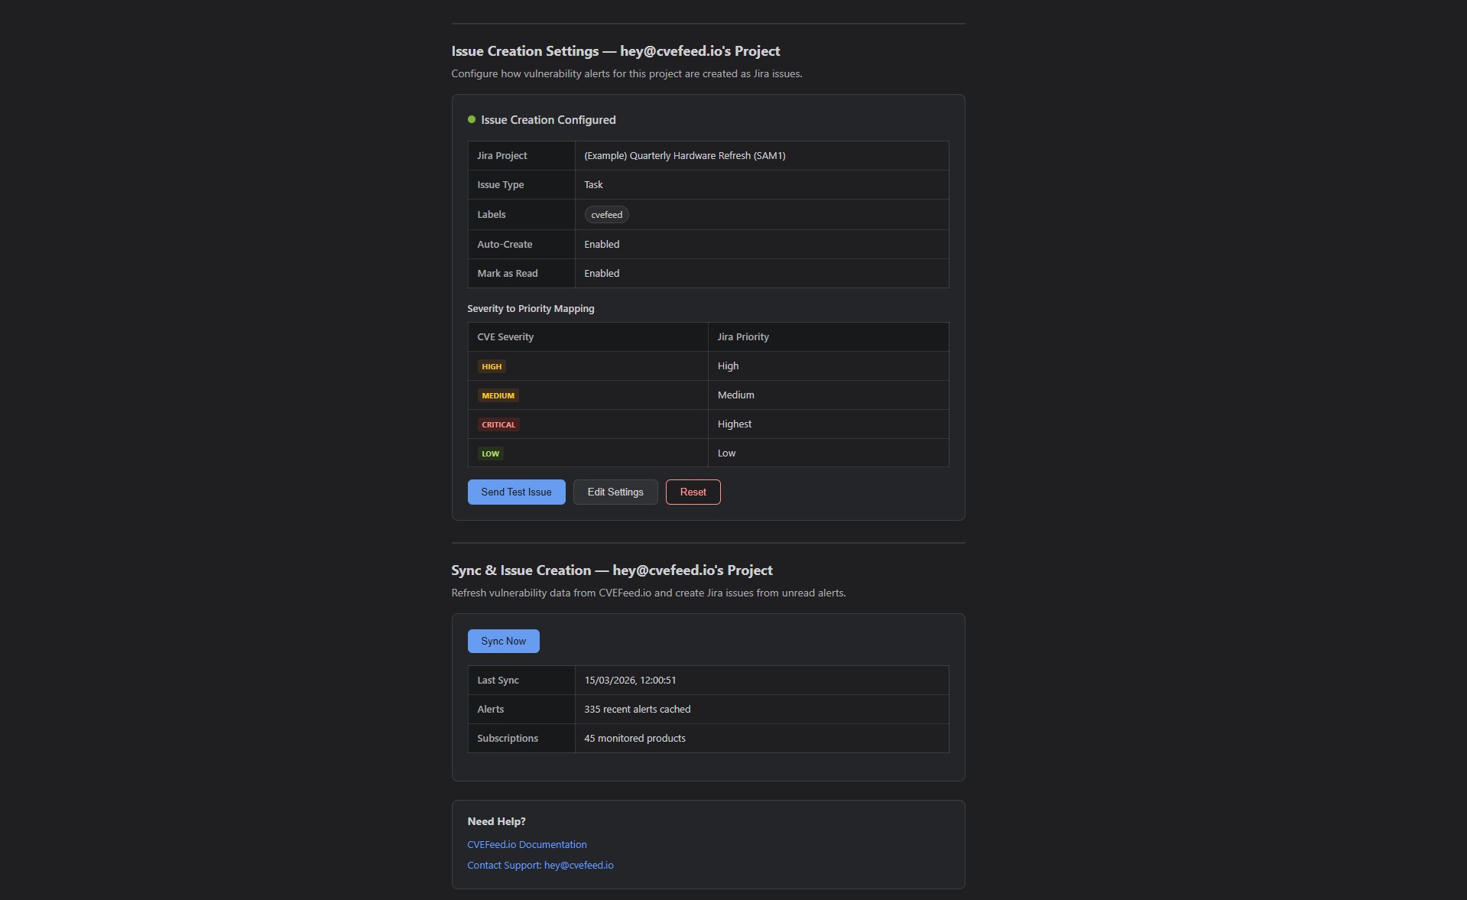Open Edit Settings for issue creation

(x=614, y=491)
